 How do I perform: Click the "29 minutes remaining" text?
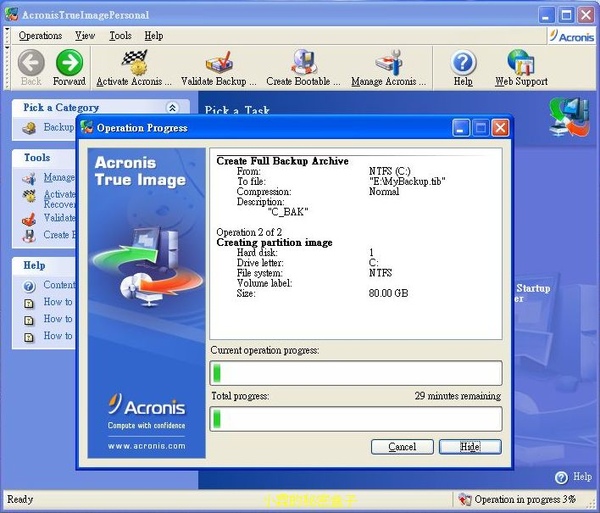pos(458,396)
